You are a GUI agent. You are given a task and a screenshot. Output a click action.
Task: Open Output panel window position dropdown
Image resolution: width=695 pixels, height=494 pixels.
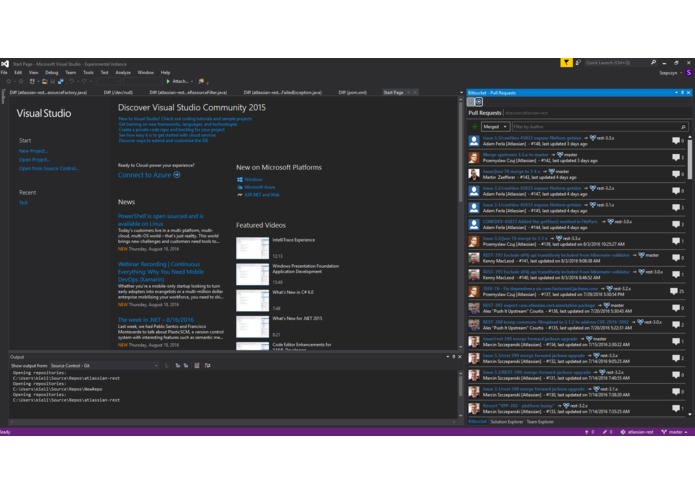[x=447, y=357]
